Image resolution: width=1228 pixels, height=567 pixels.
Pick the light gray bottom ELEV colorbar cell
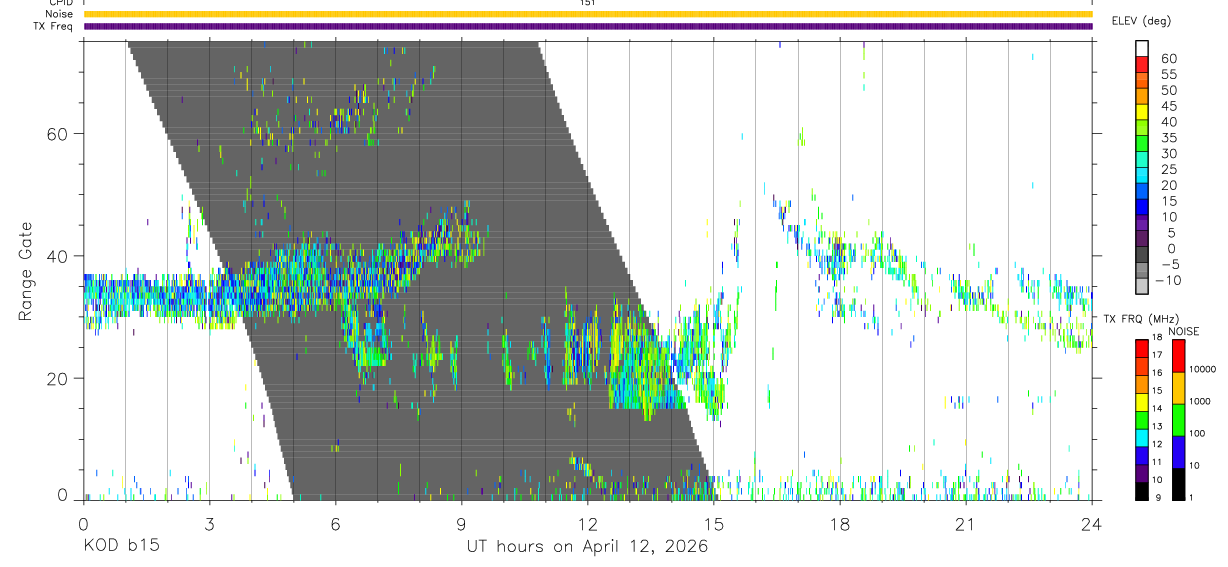coord(1141,288)
